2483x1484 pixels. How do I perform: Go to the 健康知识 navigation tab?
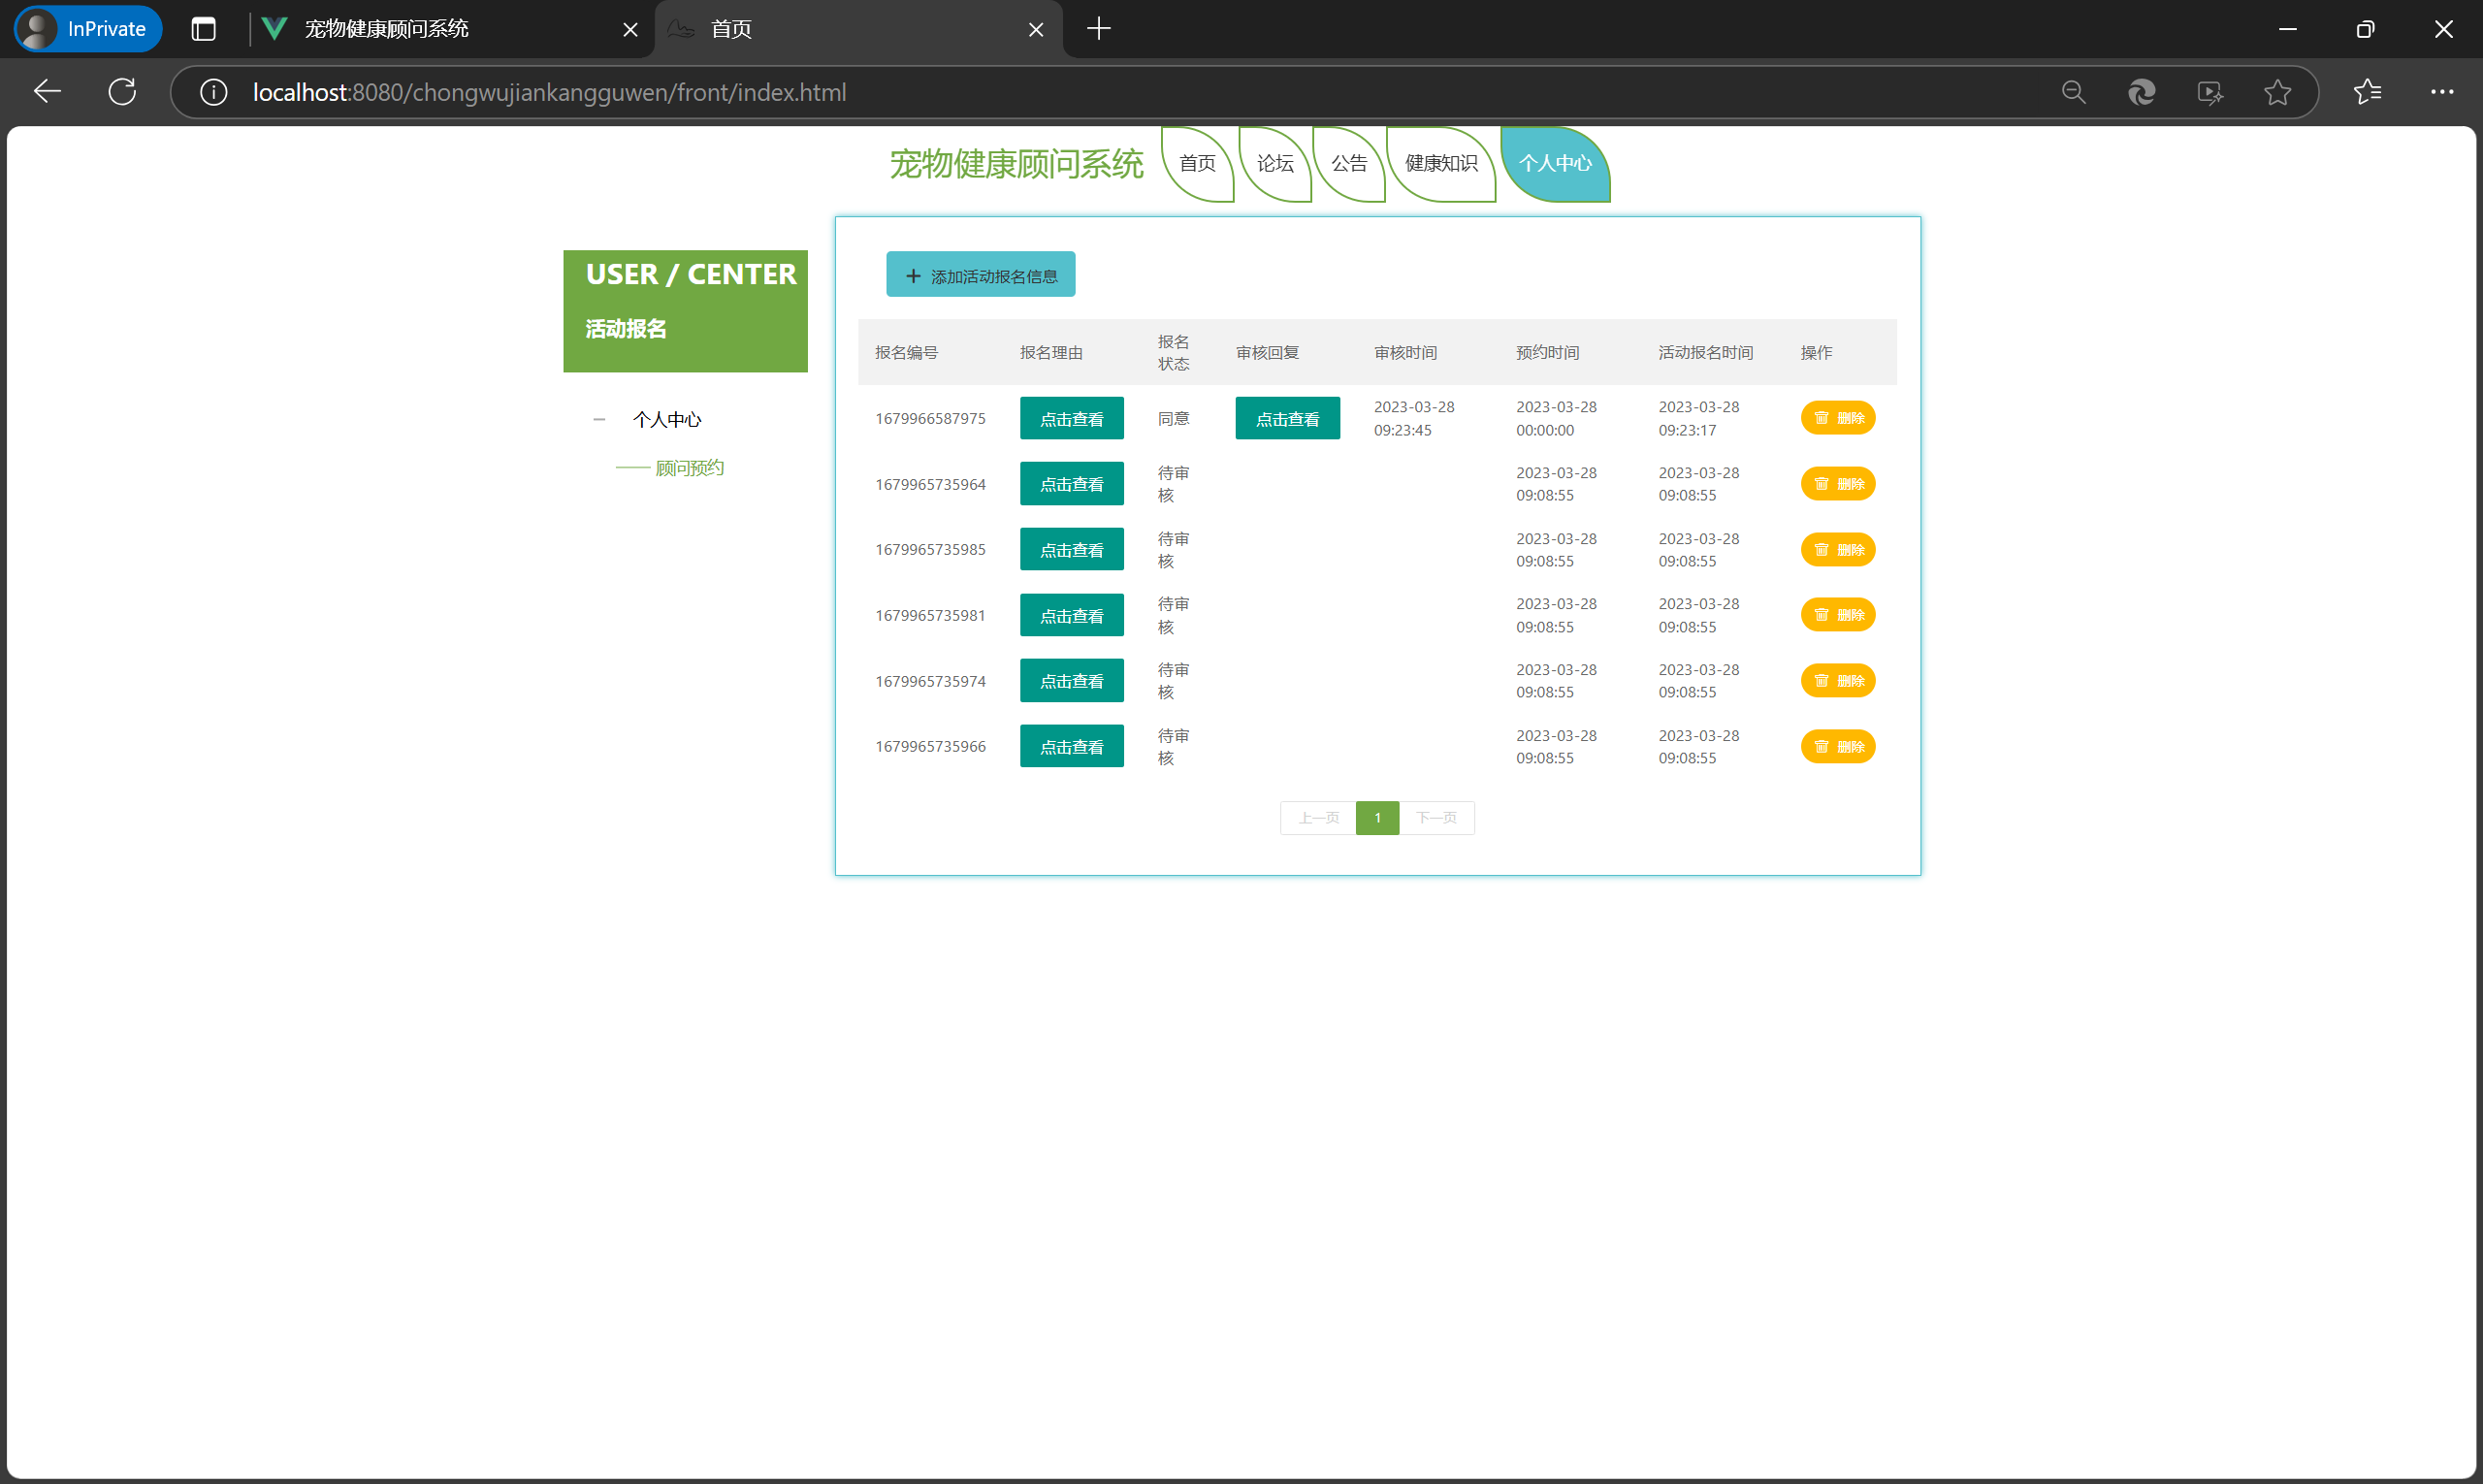1440,163
